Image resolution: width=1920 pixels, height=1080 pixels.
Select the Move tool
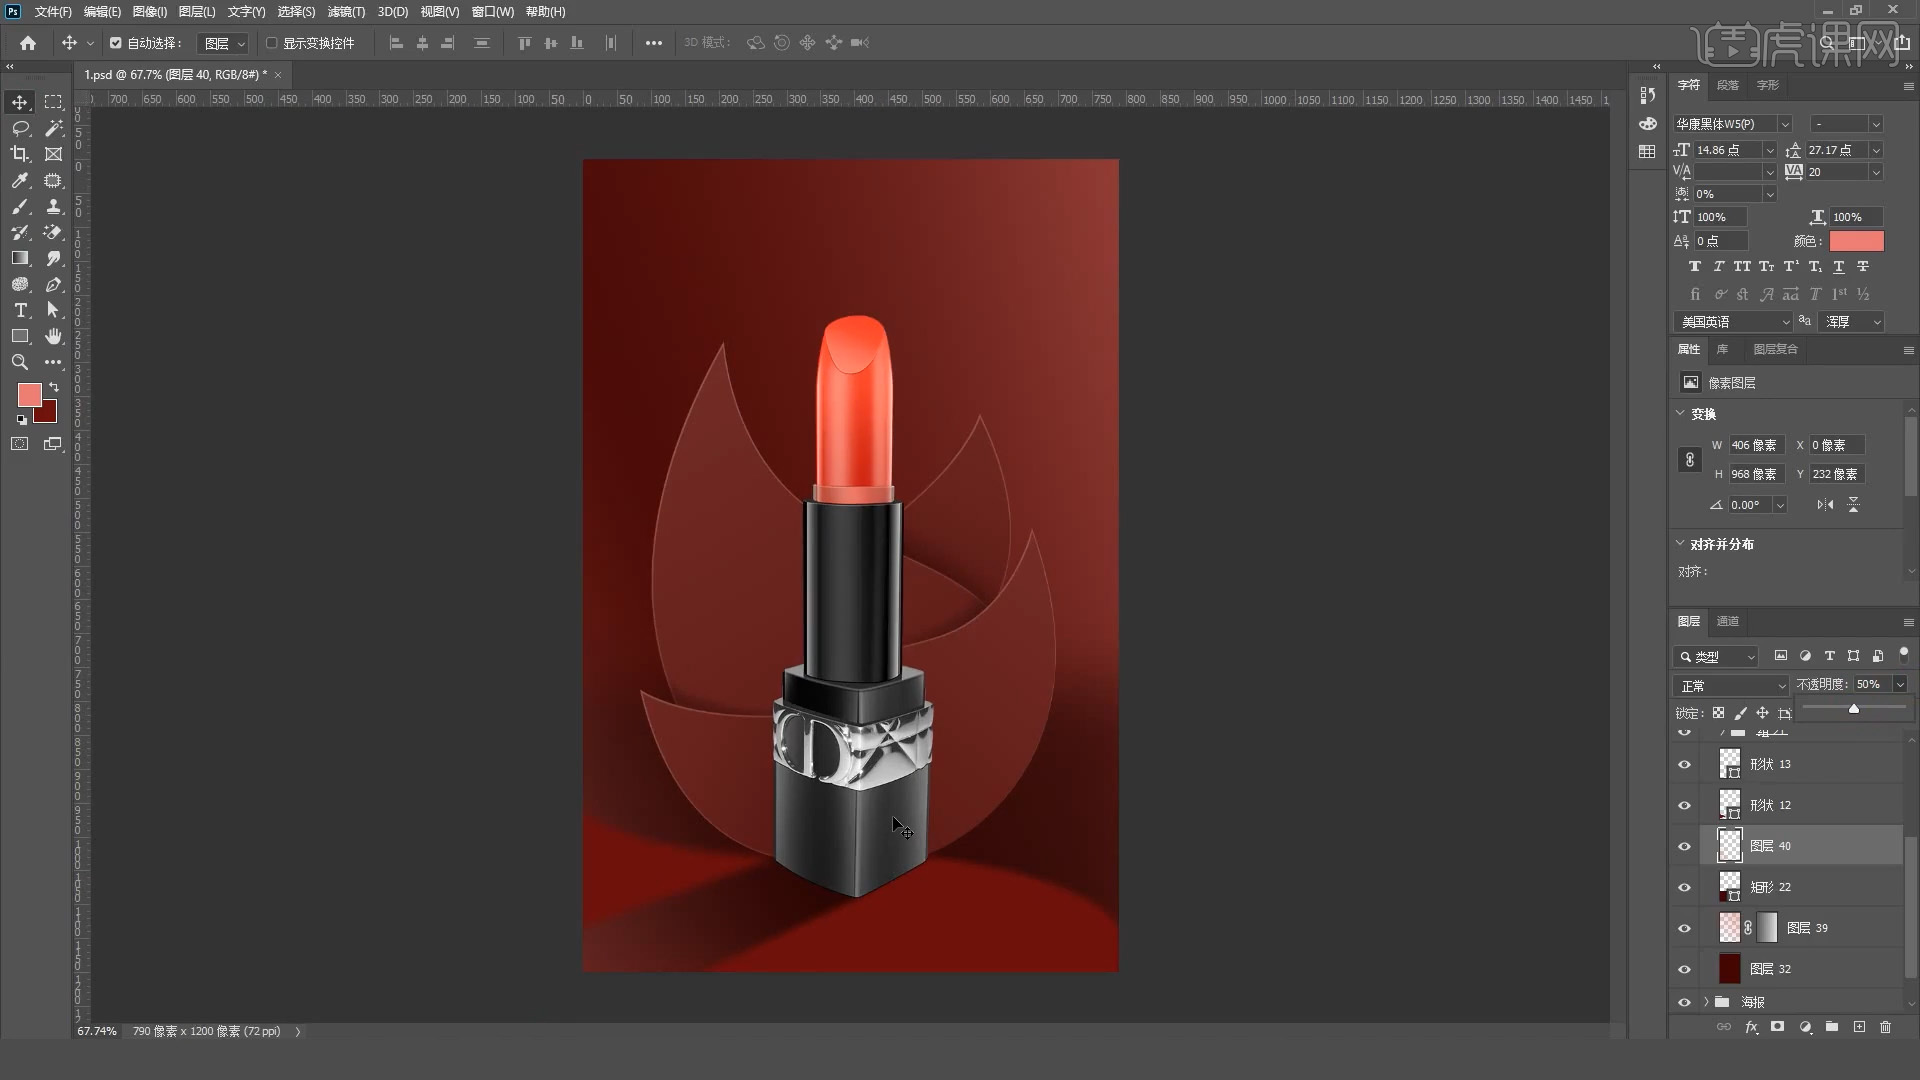point(20,102)
